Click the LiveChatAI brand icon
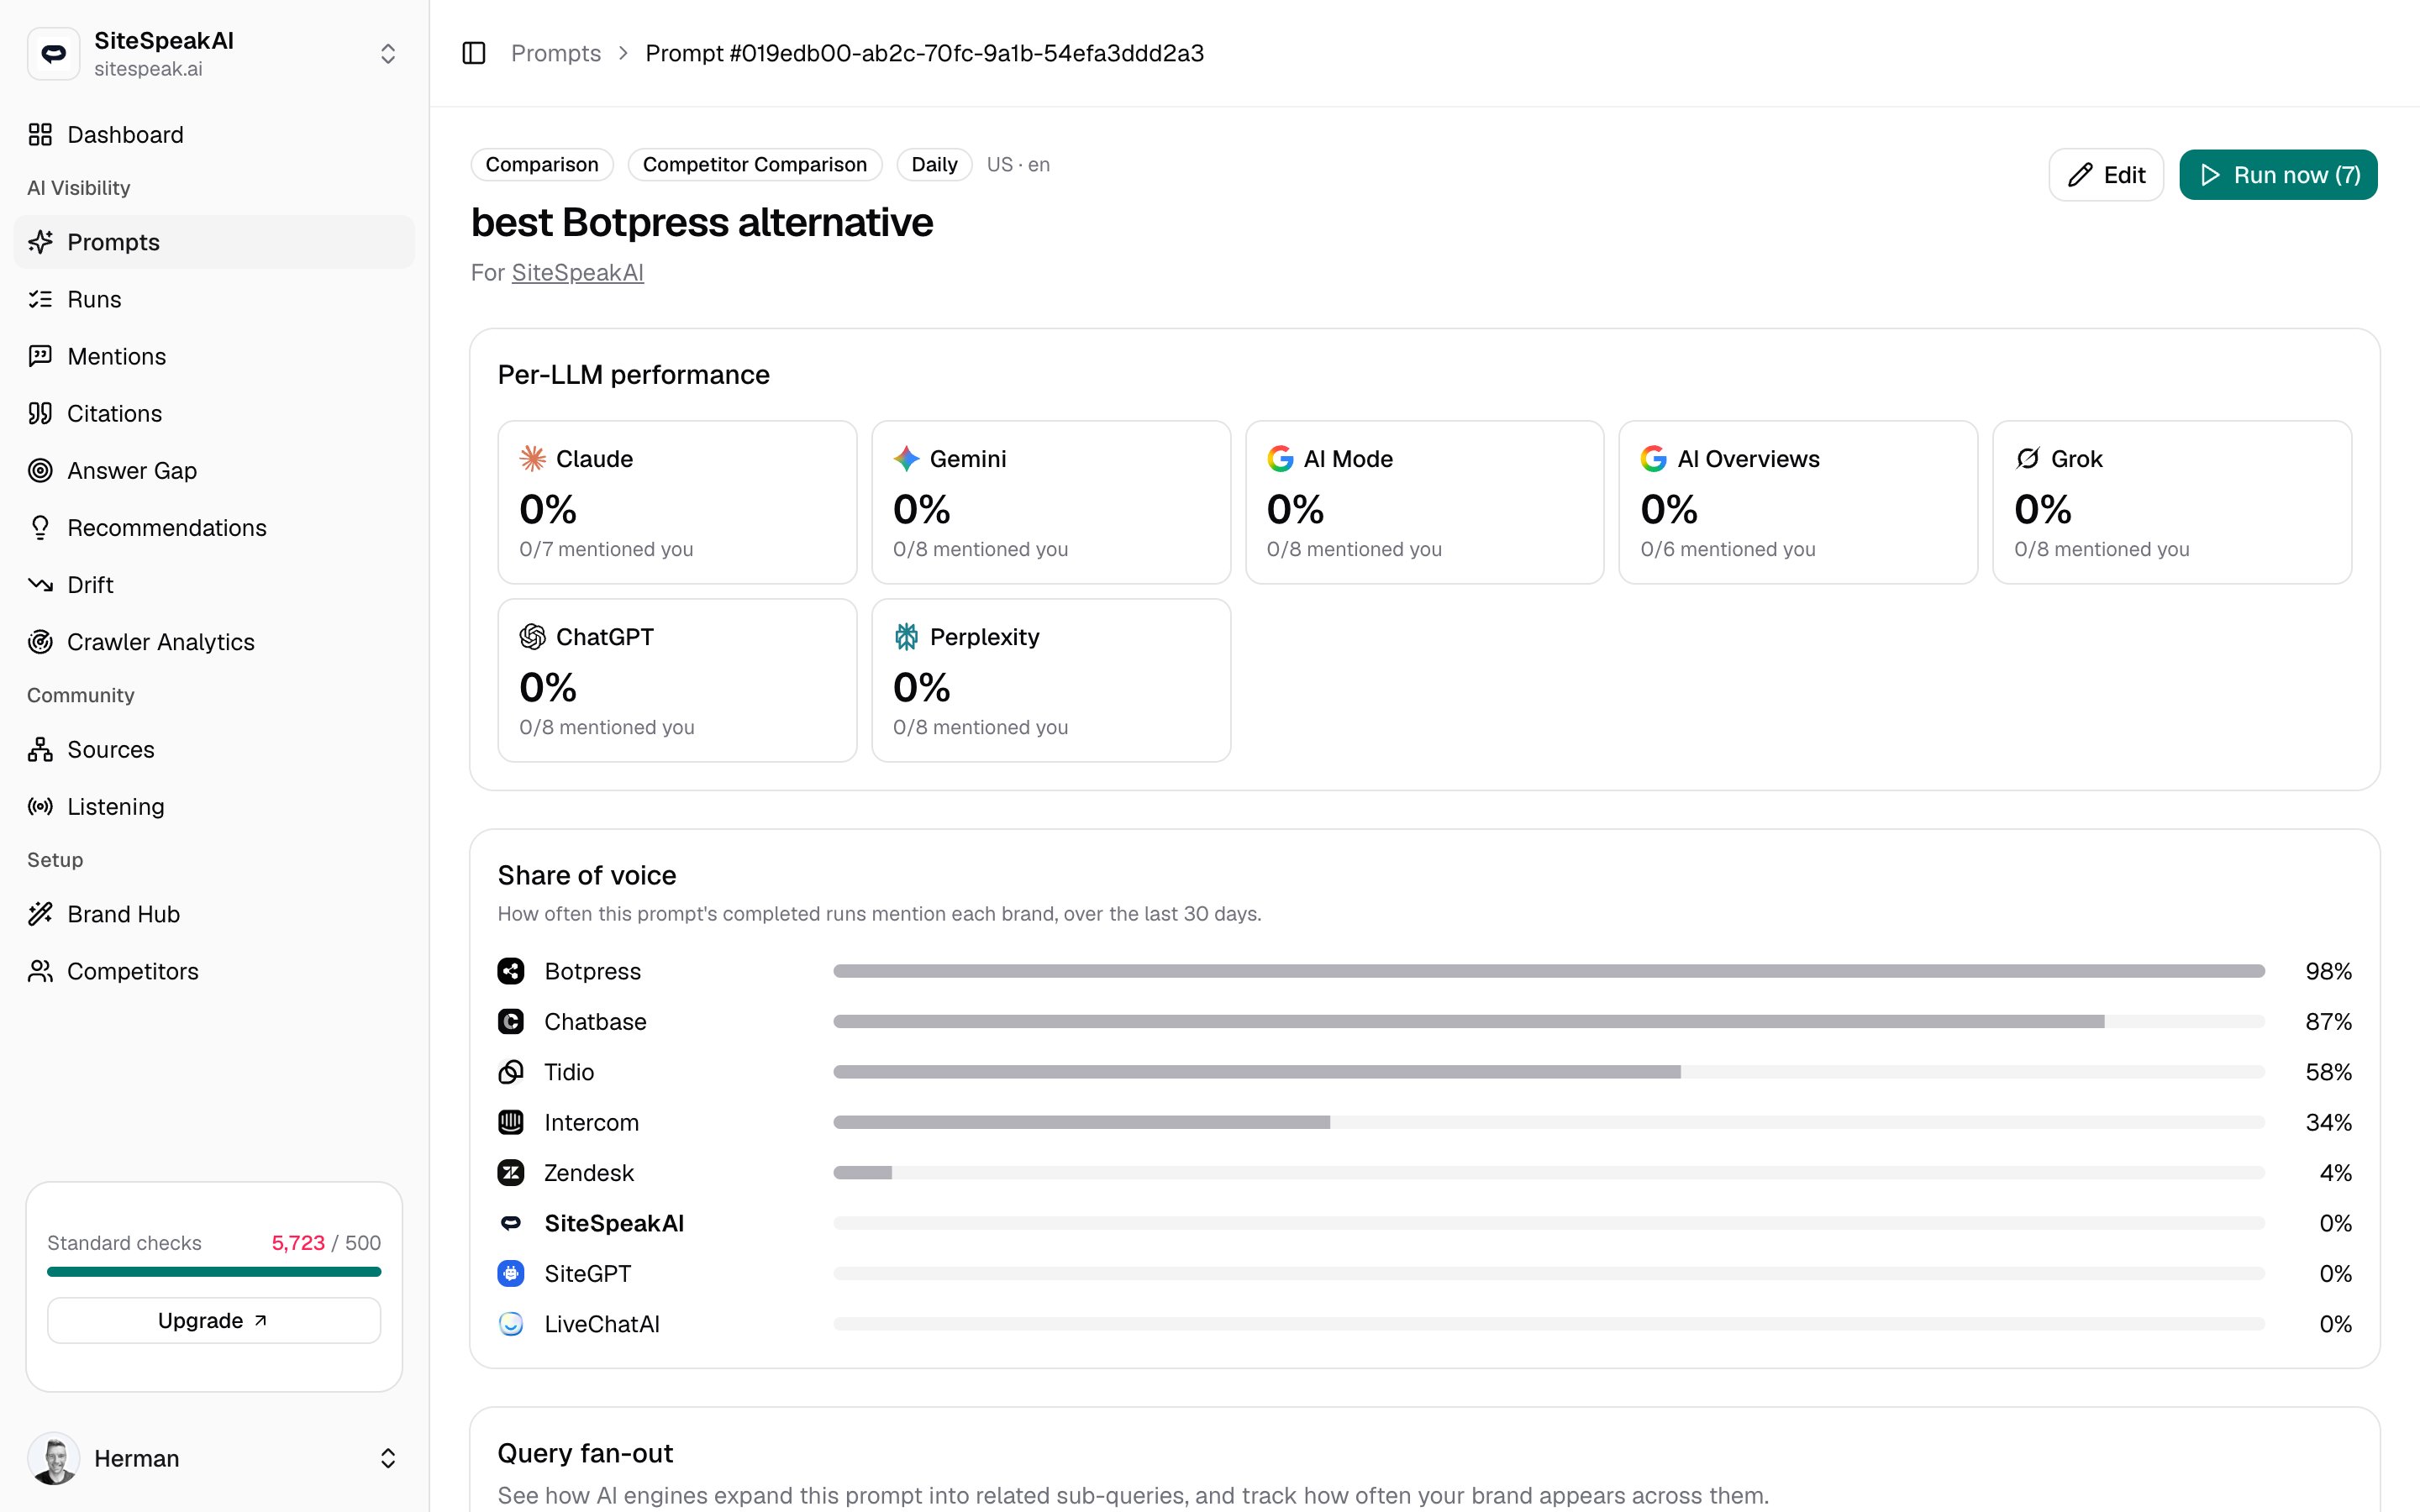The image size is (2420, 1512). point(511,1323)
